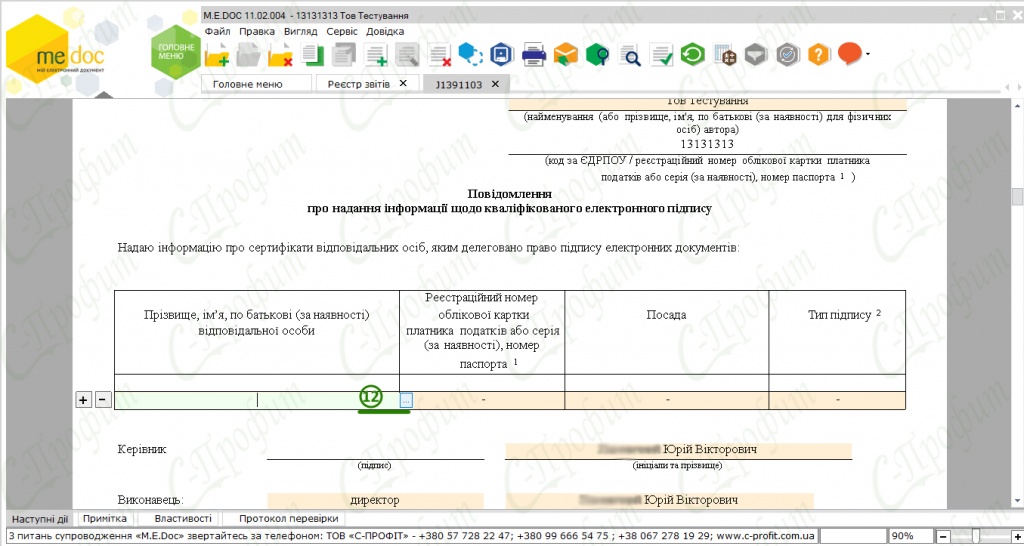
Task: Remove table row with minus button
Action: point(103,400)
